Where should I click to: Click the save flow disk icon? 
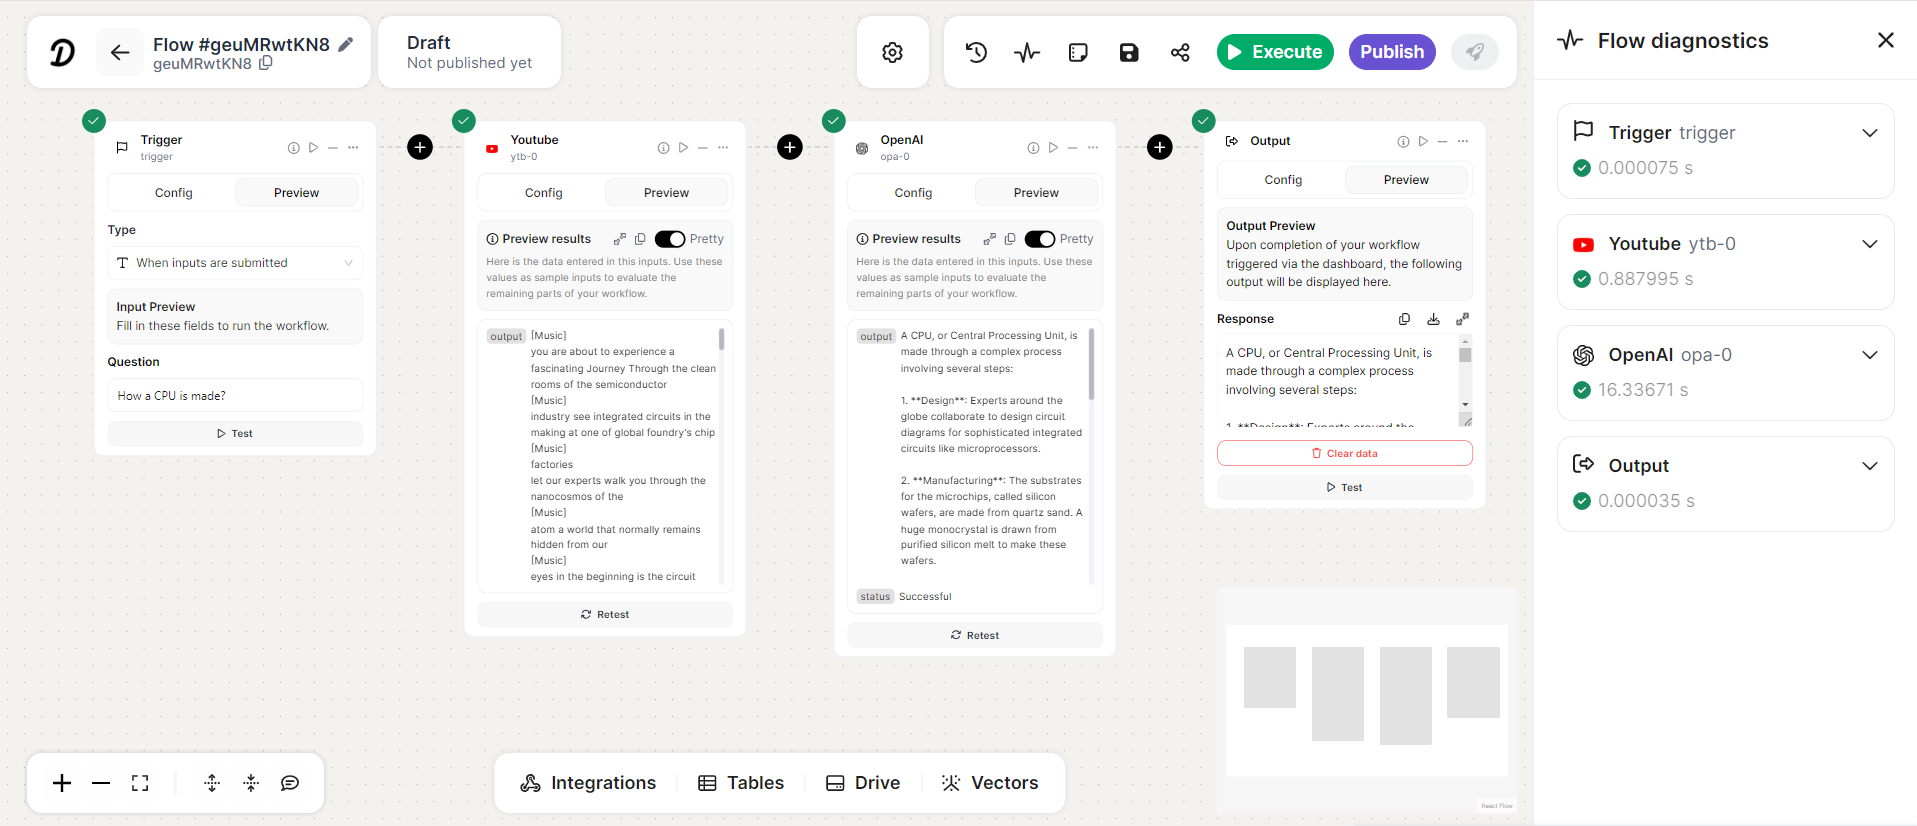click(x=1129, y=52)
